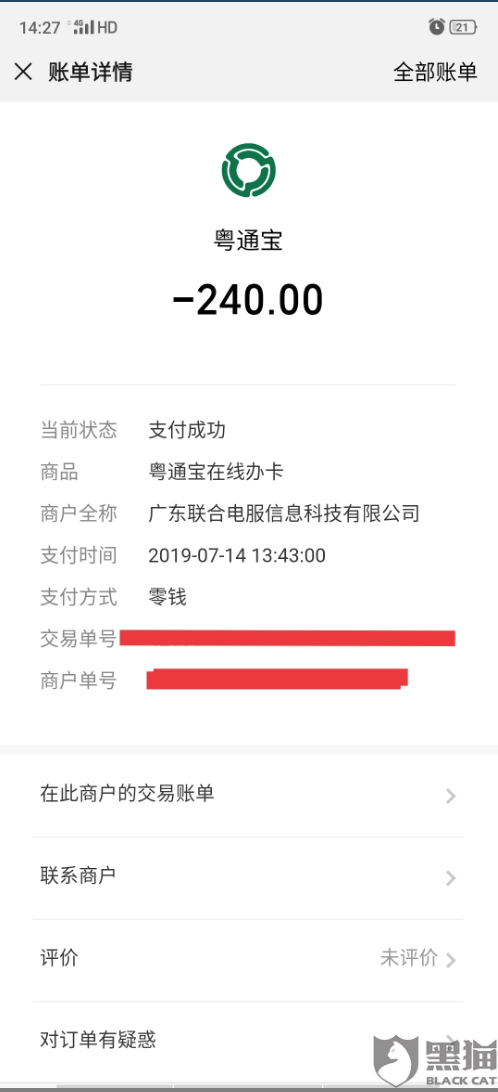Tap the -240.00 amount text
Viewport: 498px width, 1092px height.
[x=248, y=300]
